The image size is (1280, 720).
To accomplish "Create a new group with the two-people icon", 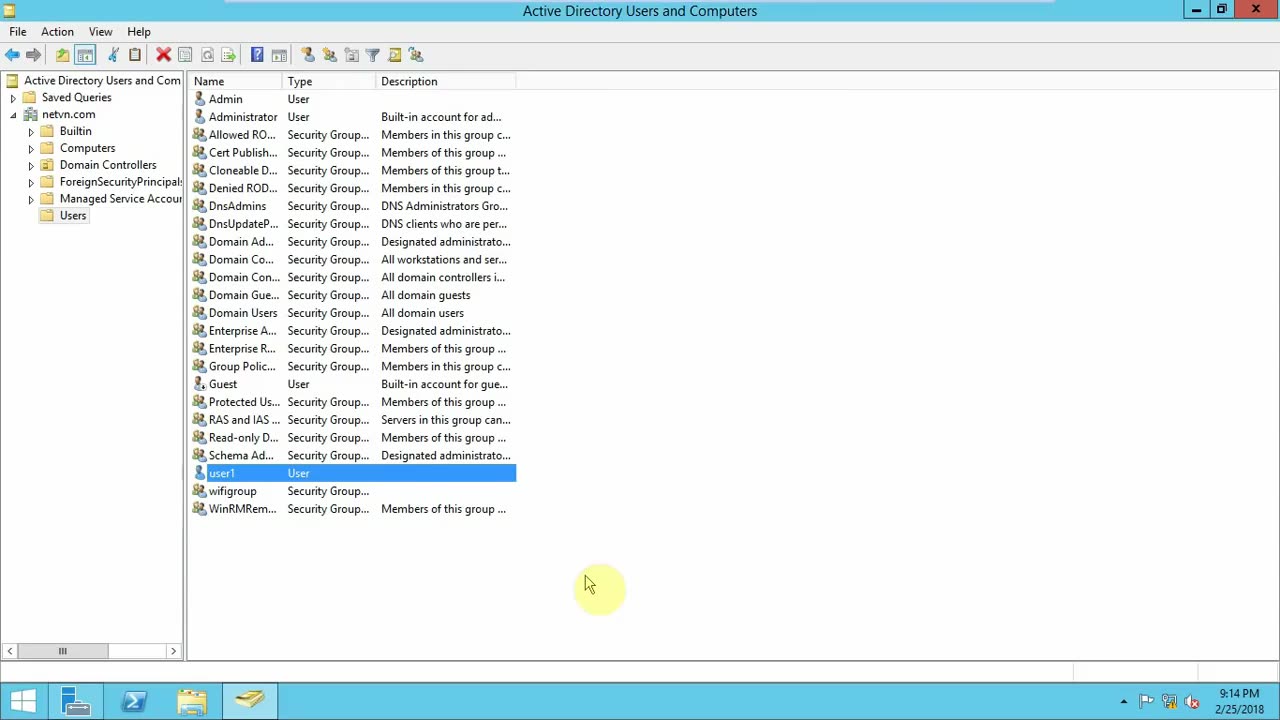I will click(x=329, y=55).
